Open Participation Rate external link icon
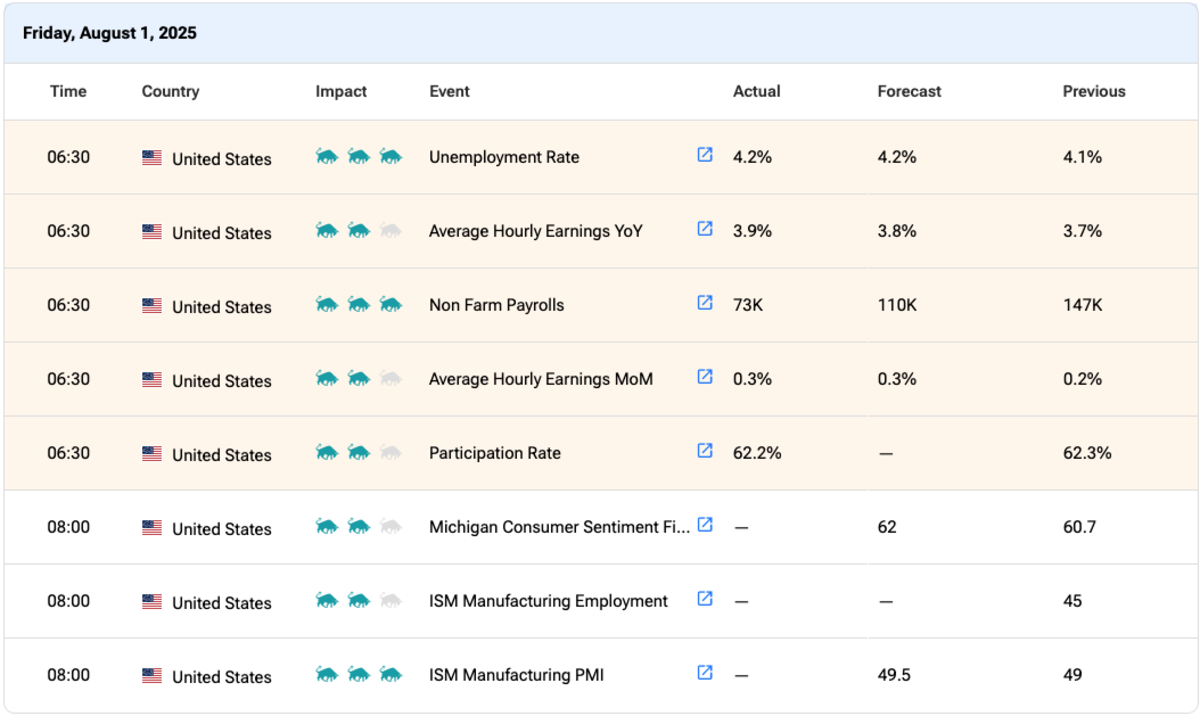 click(705, 451)
